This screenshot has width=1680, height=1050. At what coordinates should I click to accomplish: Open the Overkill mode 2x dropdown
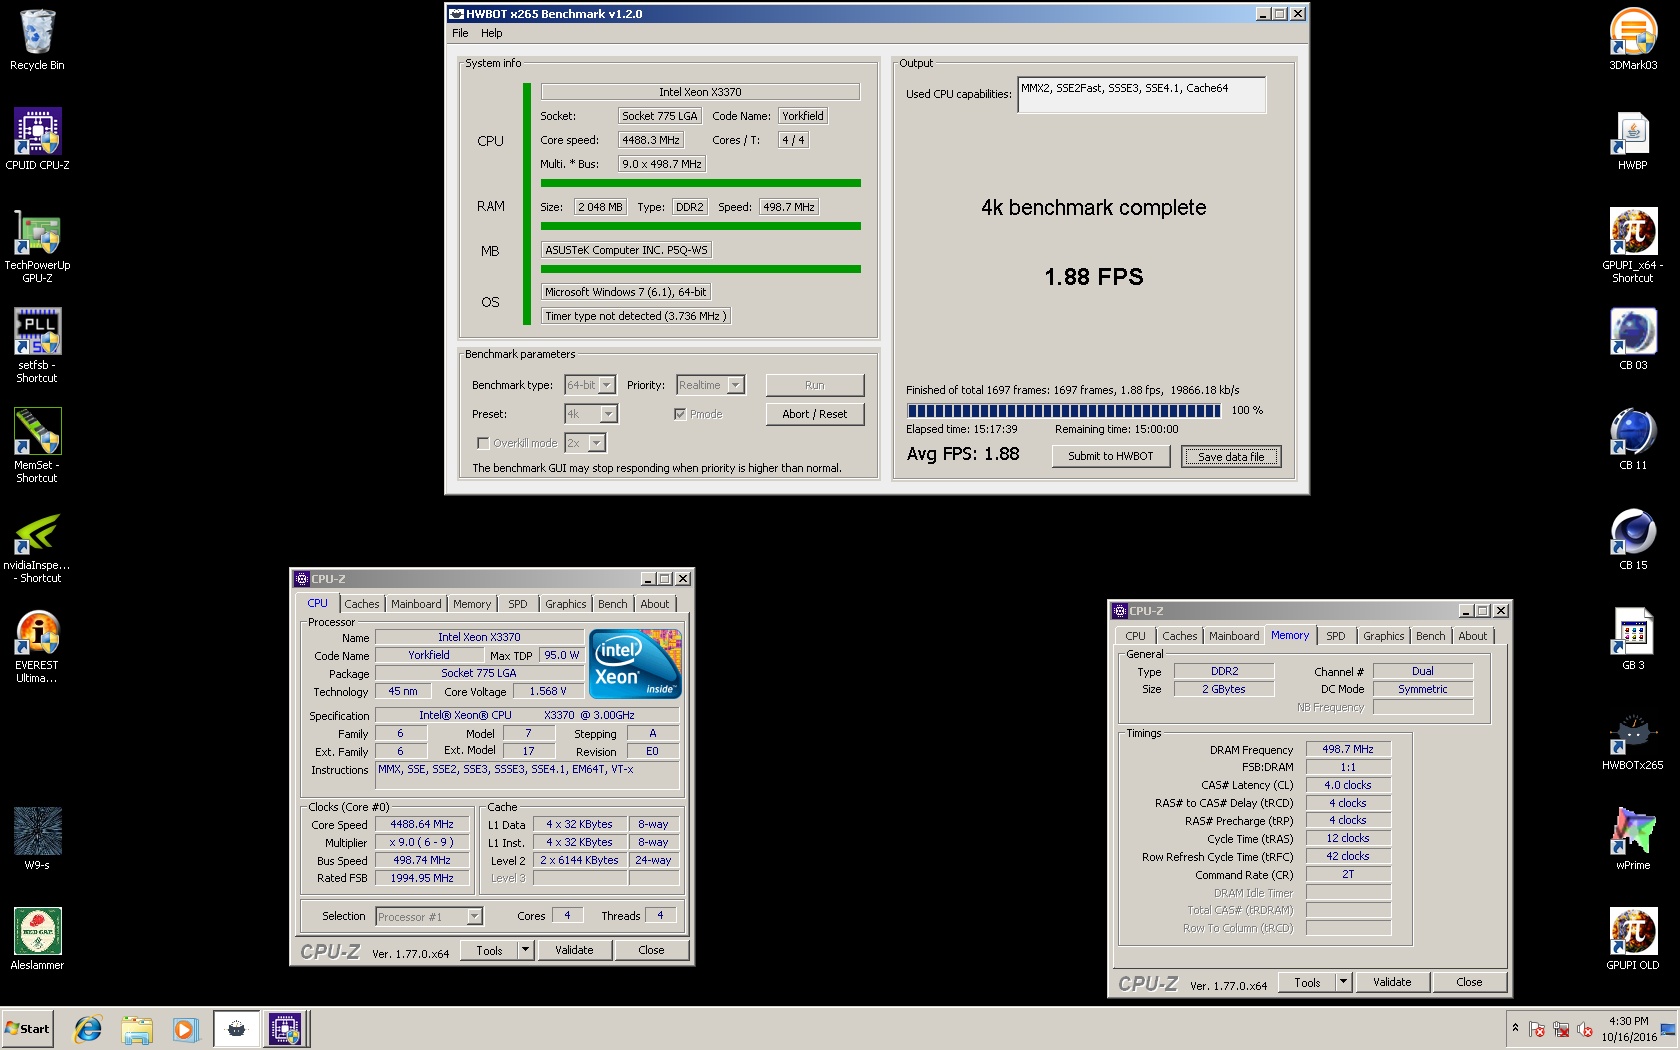[x=585, y=443]
